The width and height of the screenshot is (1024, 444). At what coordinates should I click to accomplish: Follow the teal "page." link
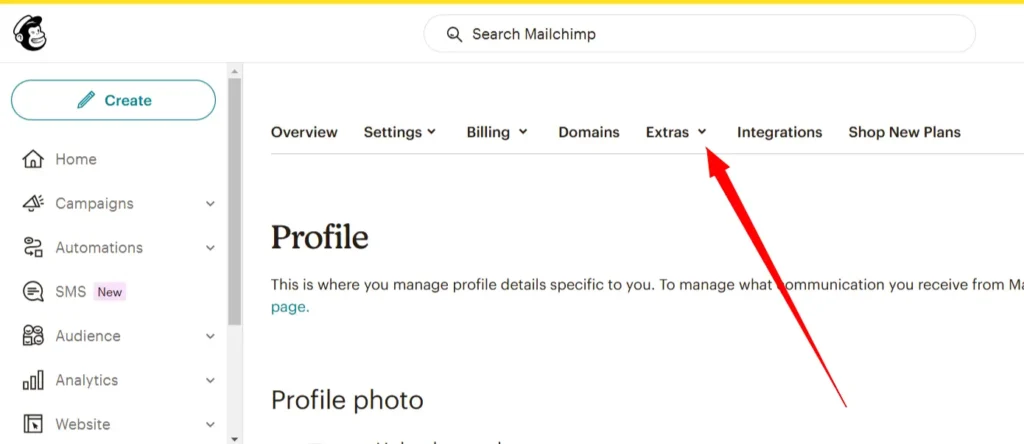290,307
